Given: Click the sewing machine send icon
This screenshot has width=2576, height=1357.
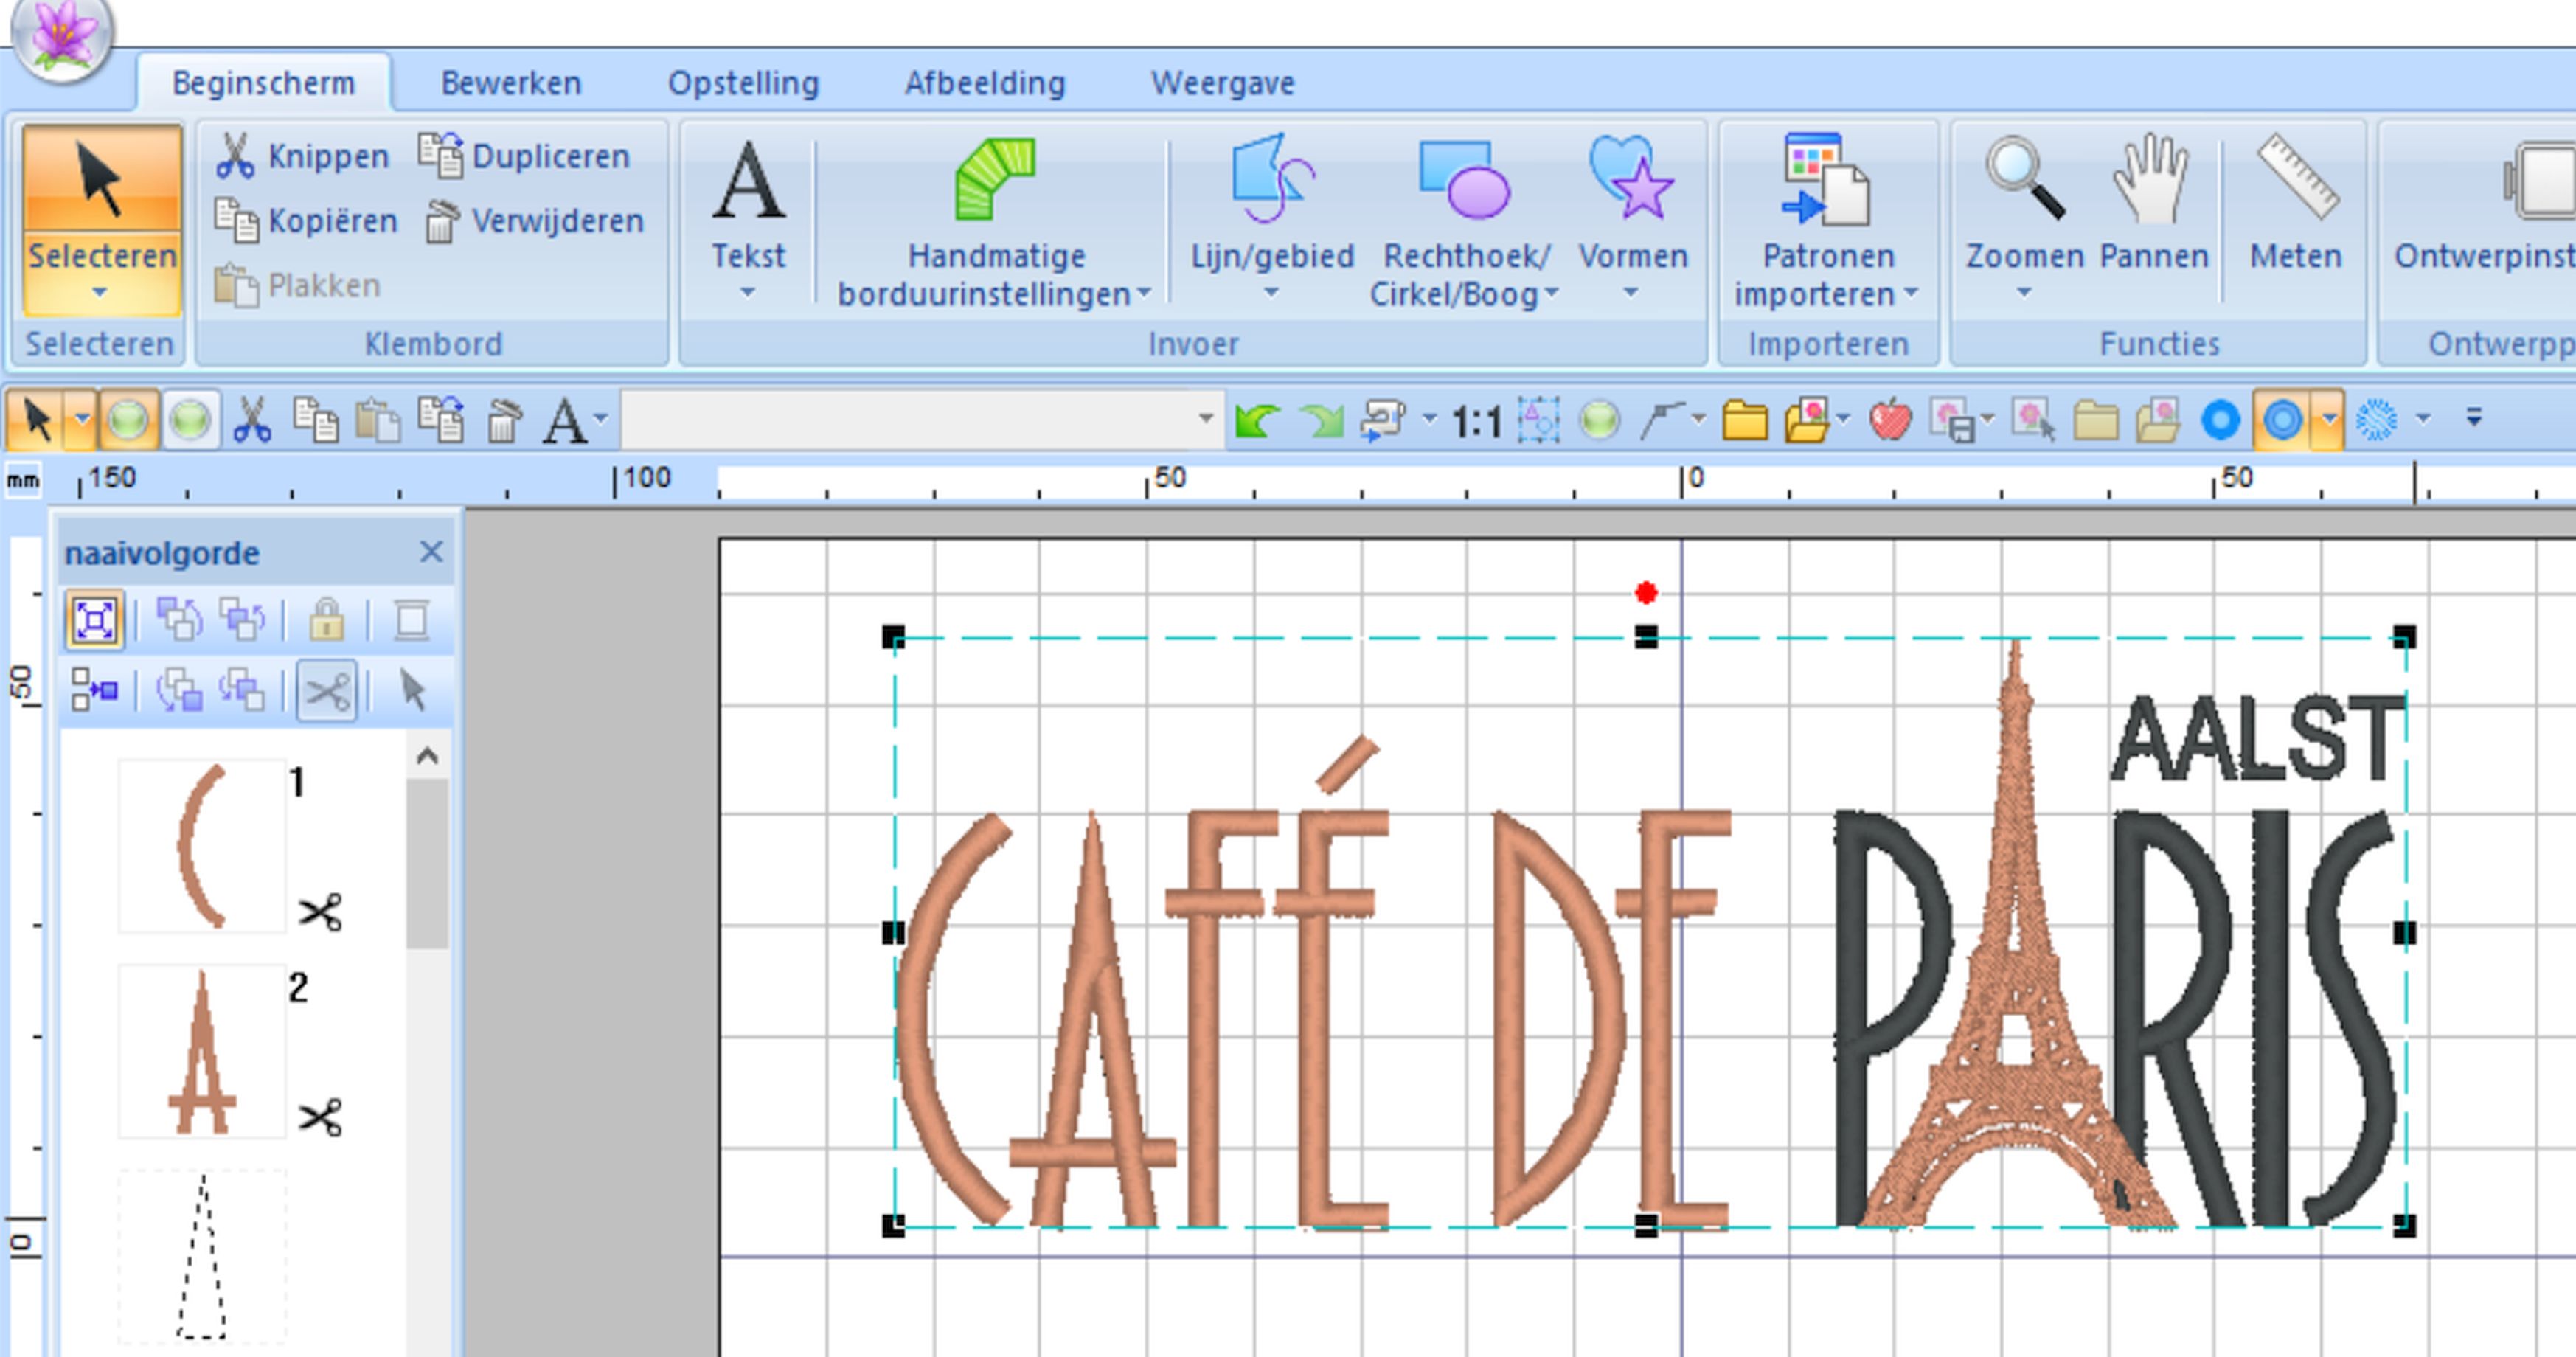Looking at the screenshot, I should click(x=1384, y=420).
